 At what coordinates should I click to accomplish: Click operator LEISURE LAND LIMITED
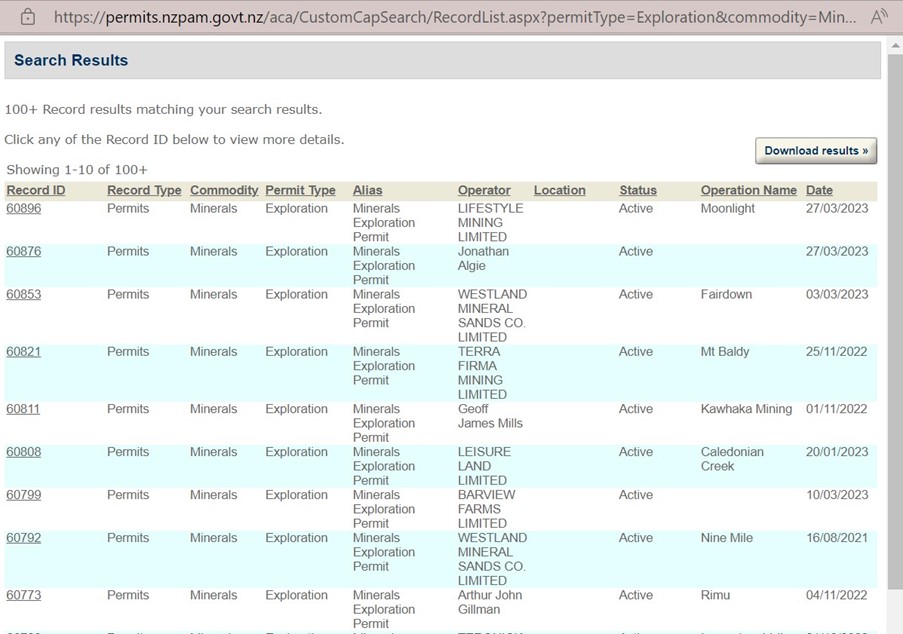(484, 466)
